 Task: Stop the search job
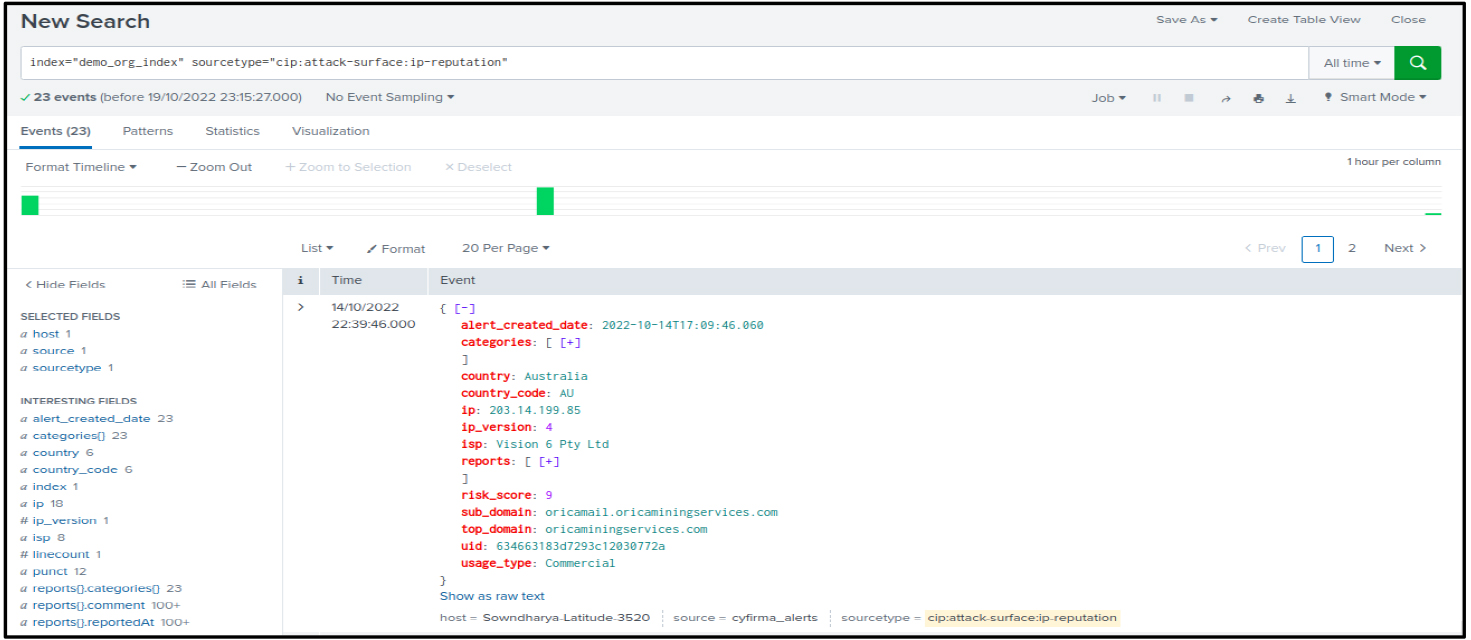coord(1189,98)
